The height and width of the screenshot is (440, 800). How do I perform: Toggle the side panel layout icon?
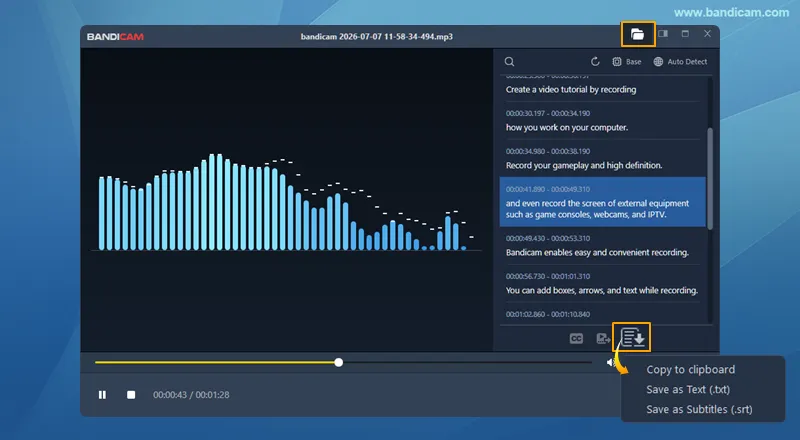click(663, 34)
